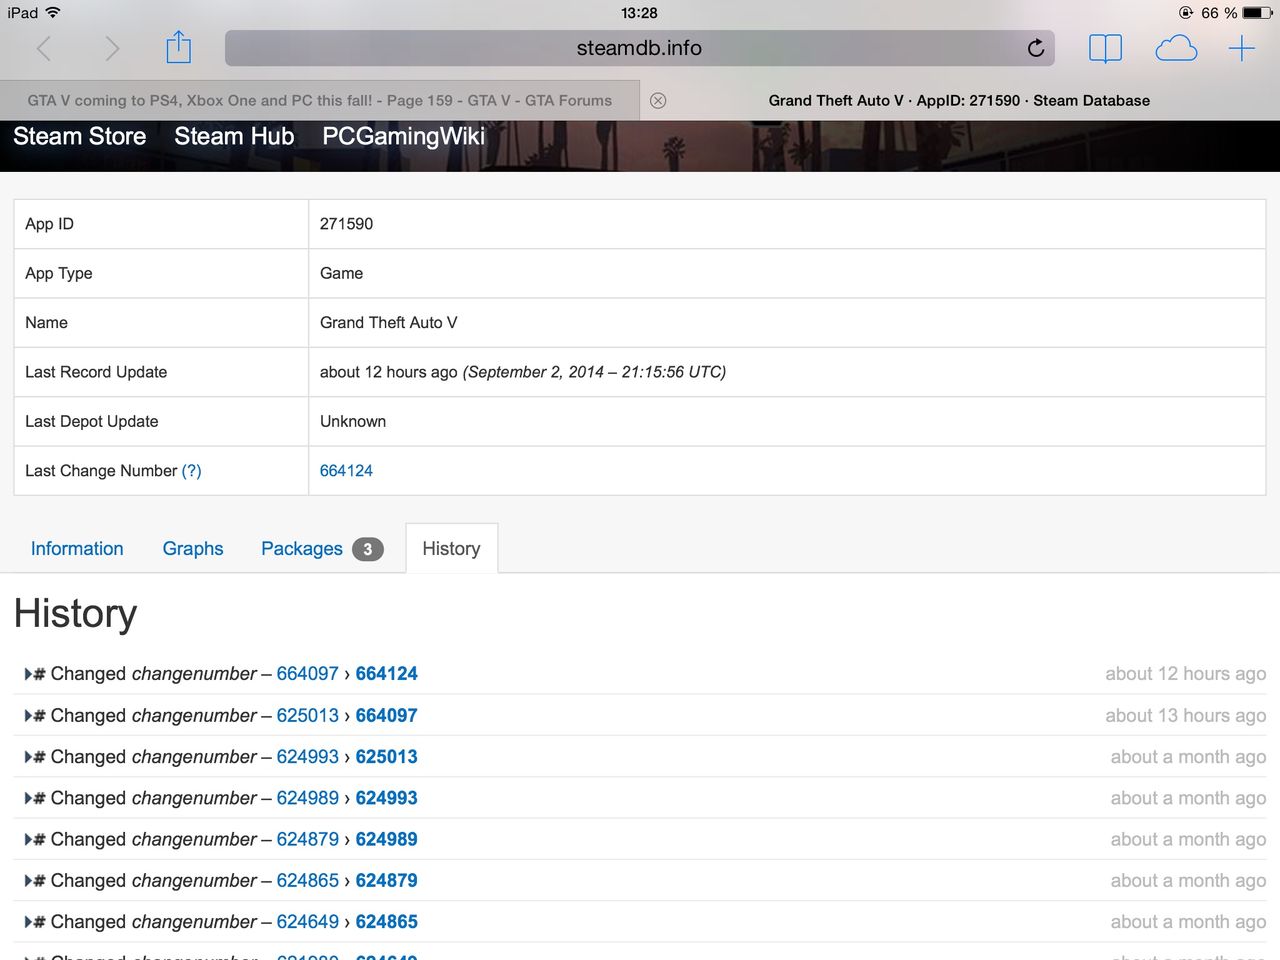Switch to the GTA Forums tab
This screenshot has width=1280, height=960.
[x=319, y=100]
